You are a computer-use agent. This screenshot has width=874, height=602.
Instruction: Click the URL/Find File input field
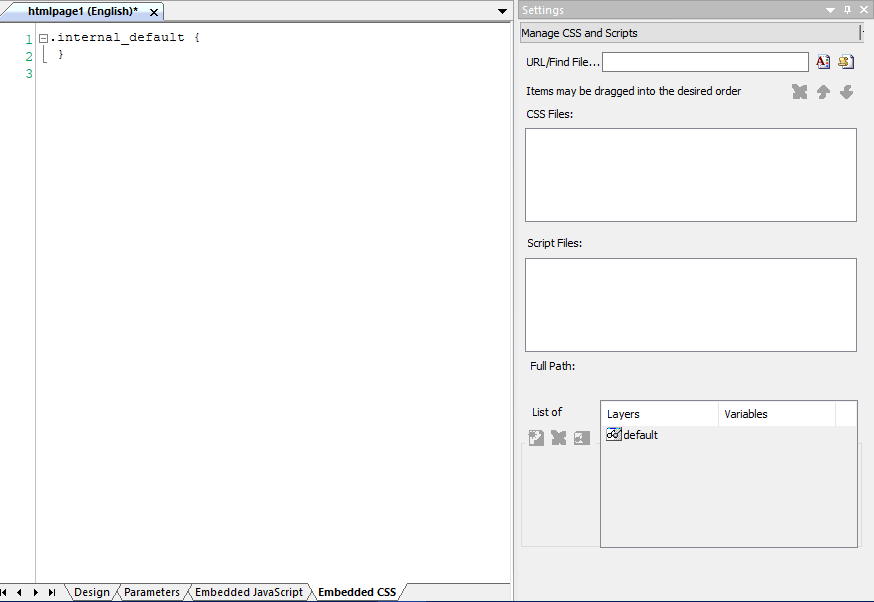705,62
